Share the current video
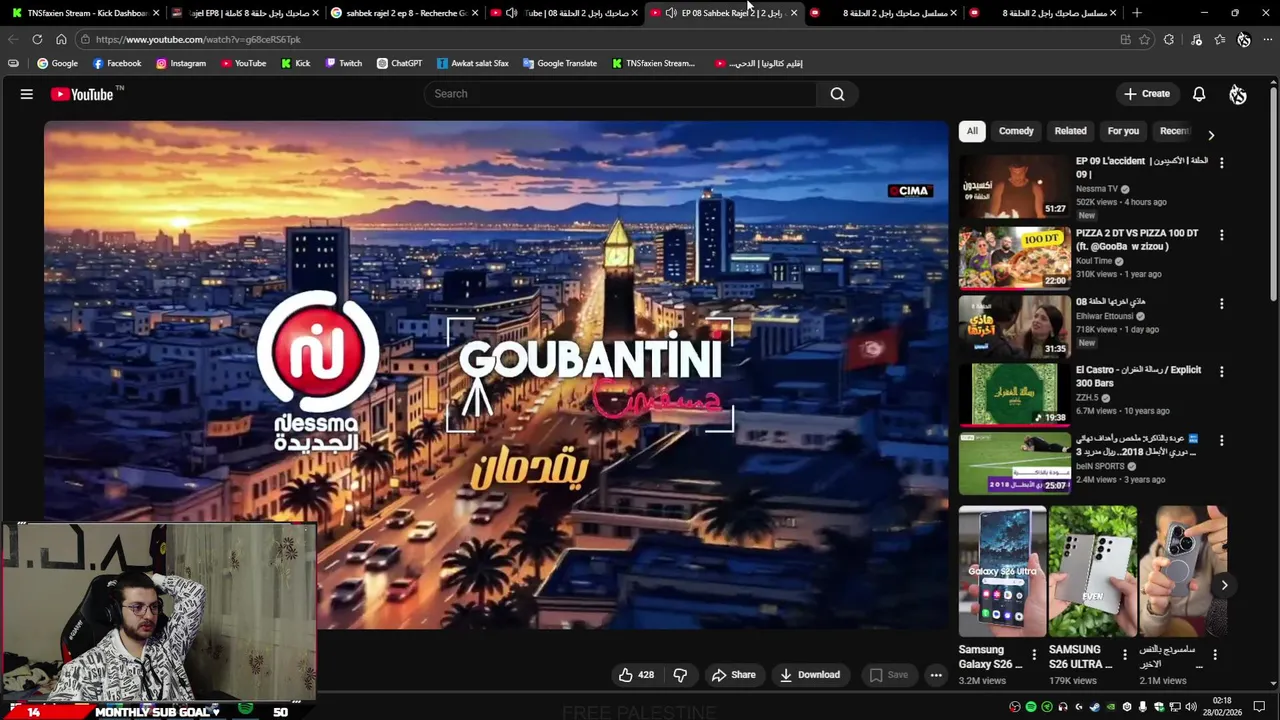This screenshot has height=720, width=1280. (x=733, y=675)
